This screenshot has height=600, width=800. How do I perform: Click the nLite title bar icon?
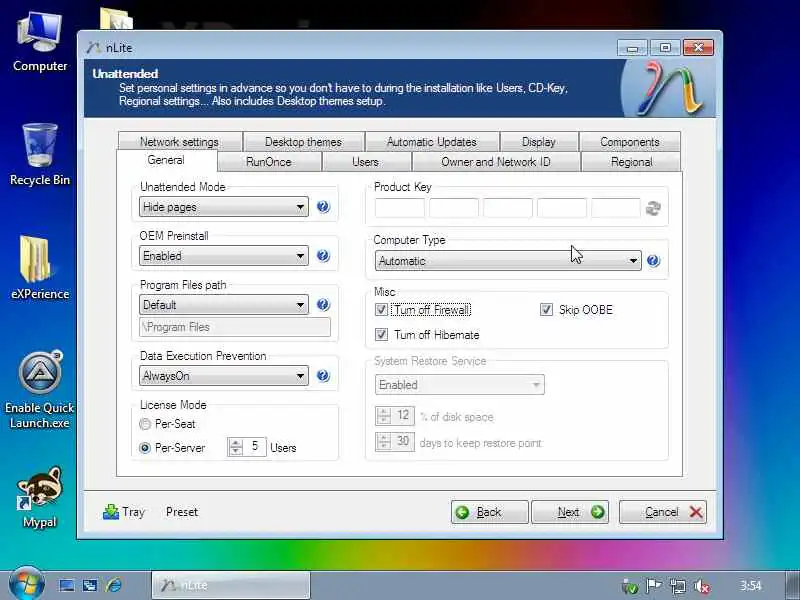(x=93, y=47)
